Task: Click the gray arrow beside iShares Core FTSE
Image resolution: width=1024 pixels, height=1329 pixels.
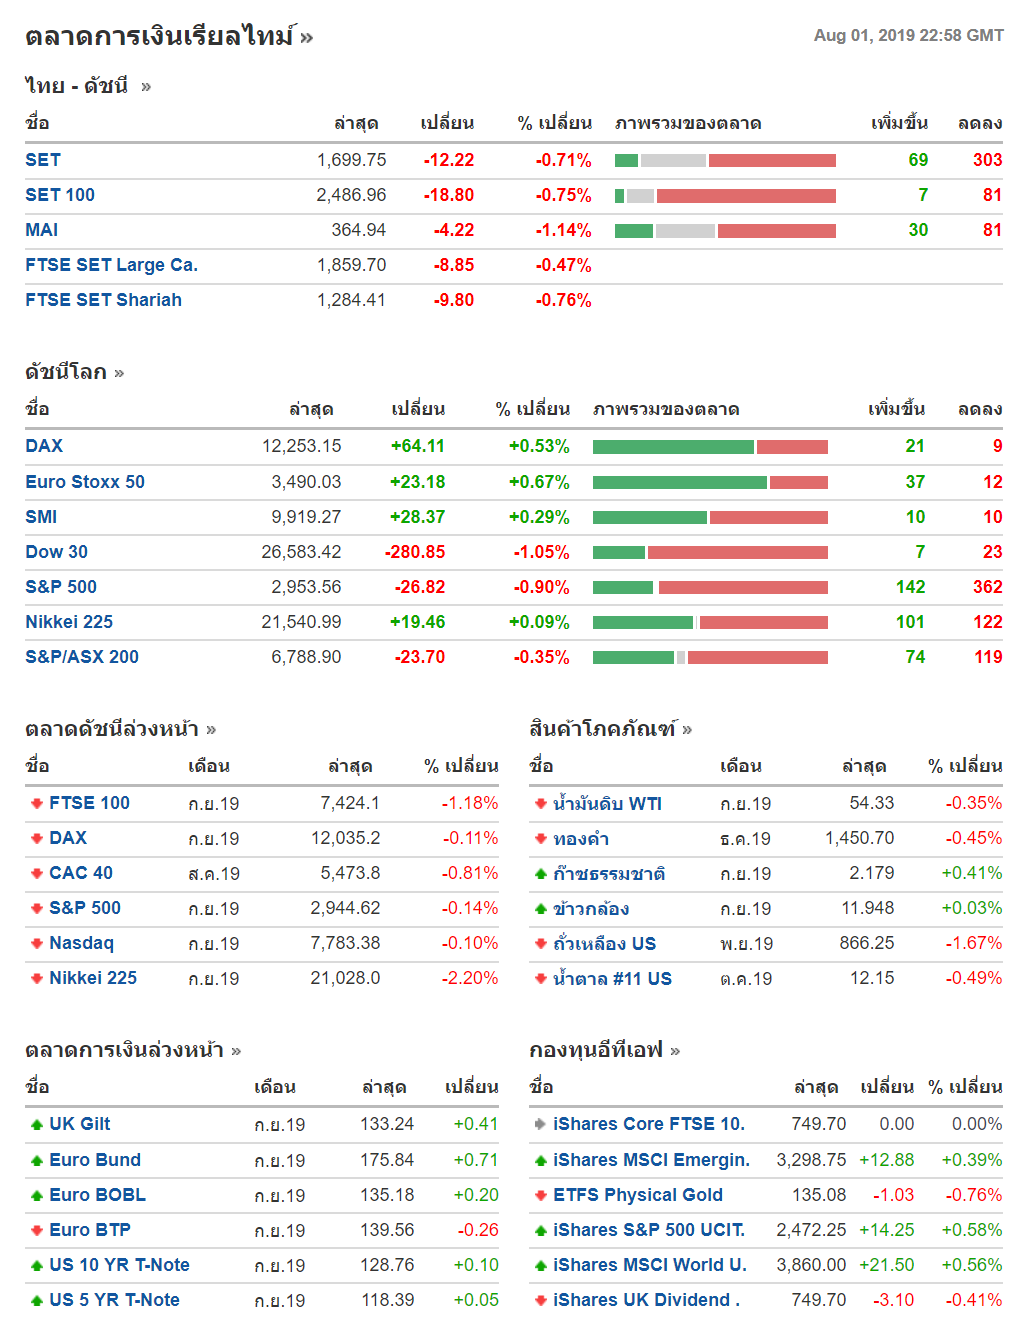Action: [x=540, y=1124]
